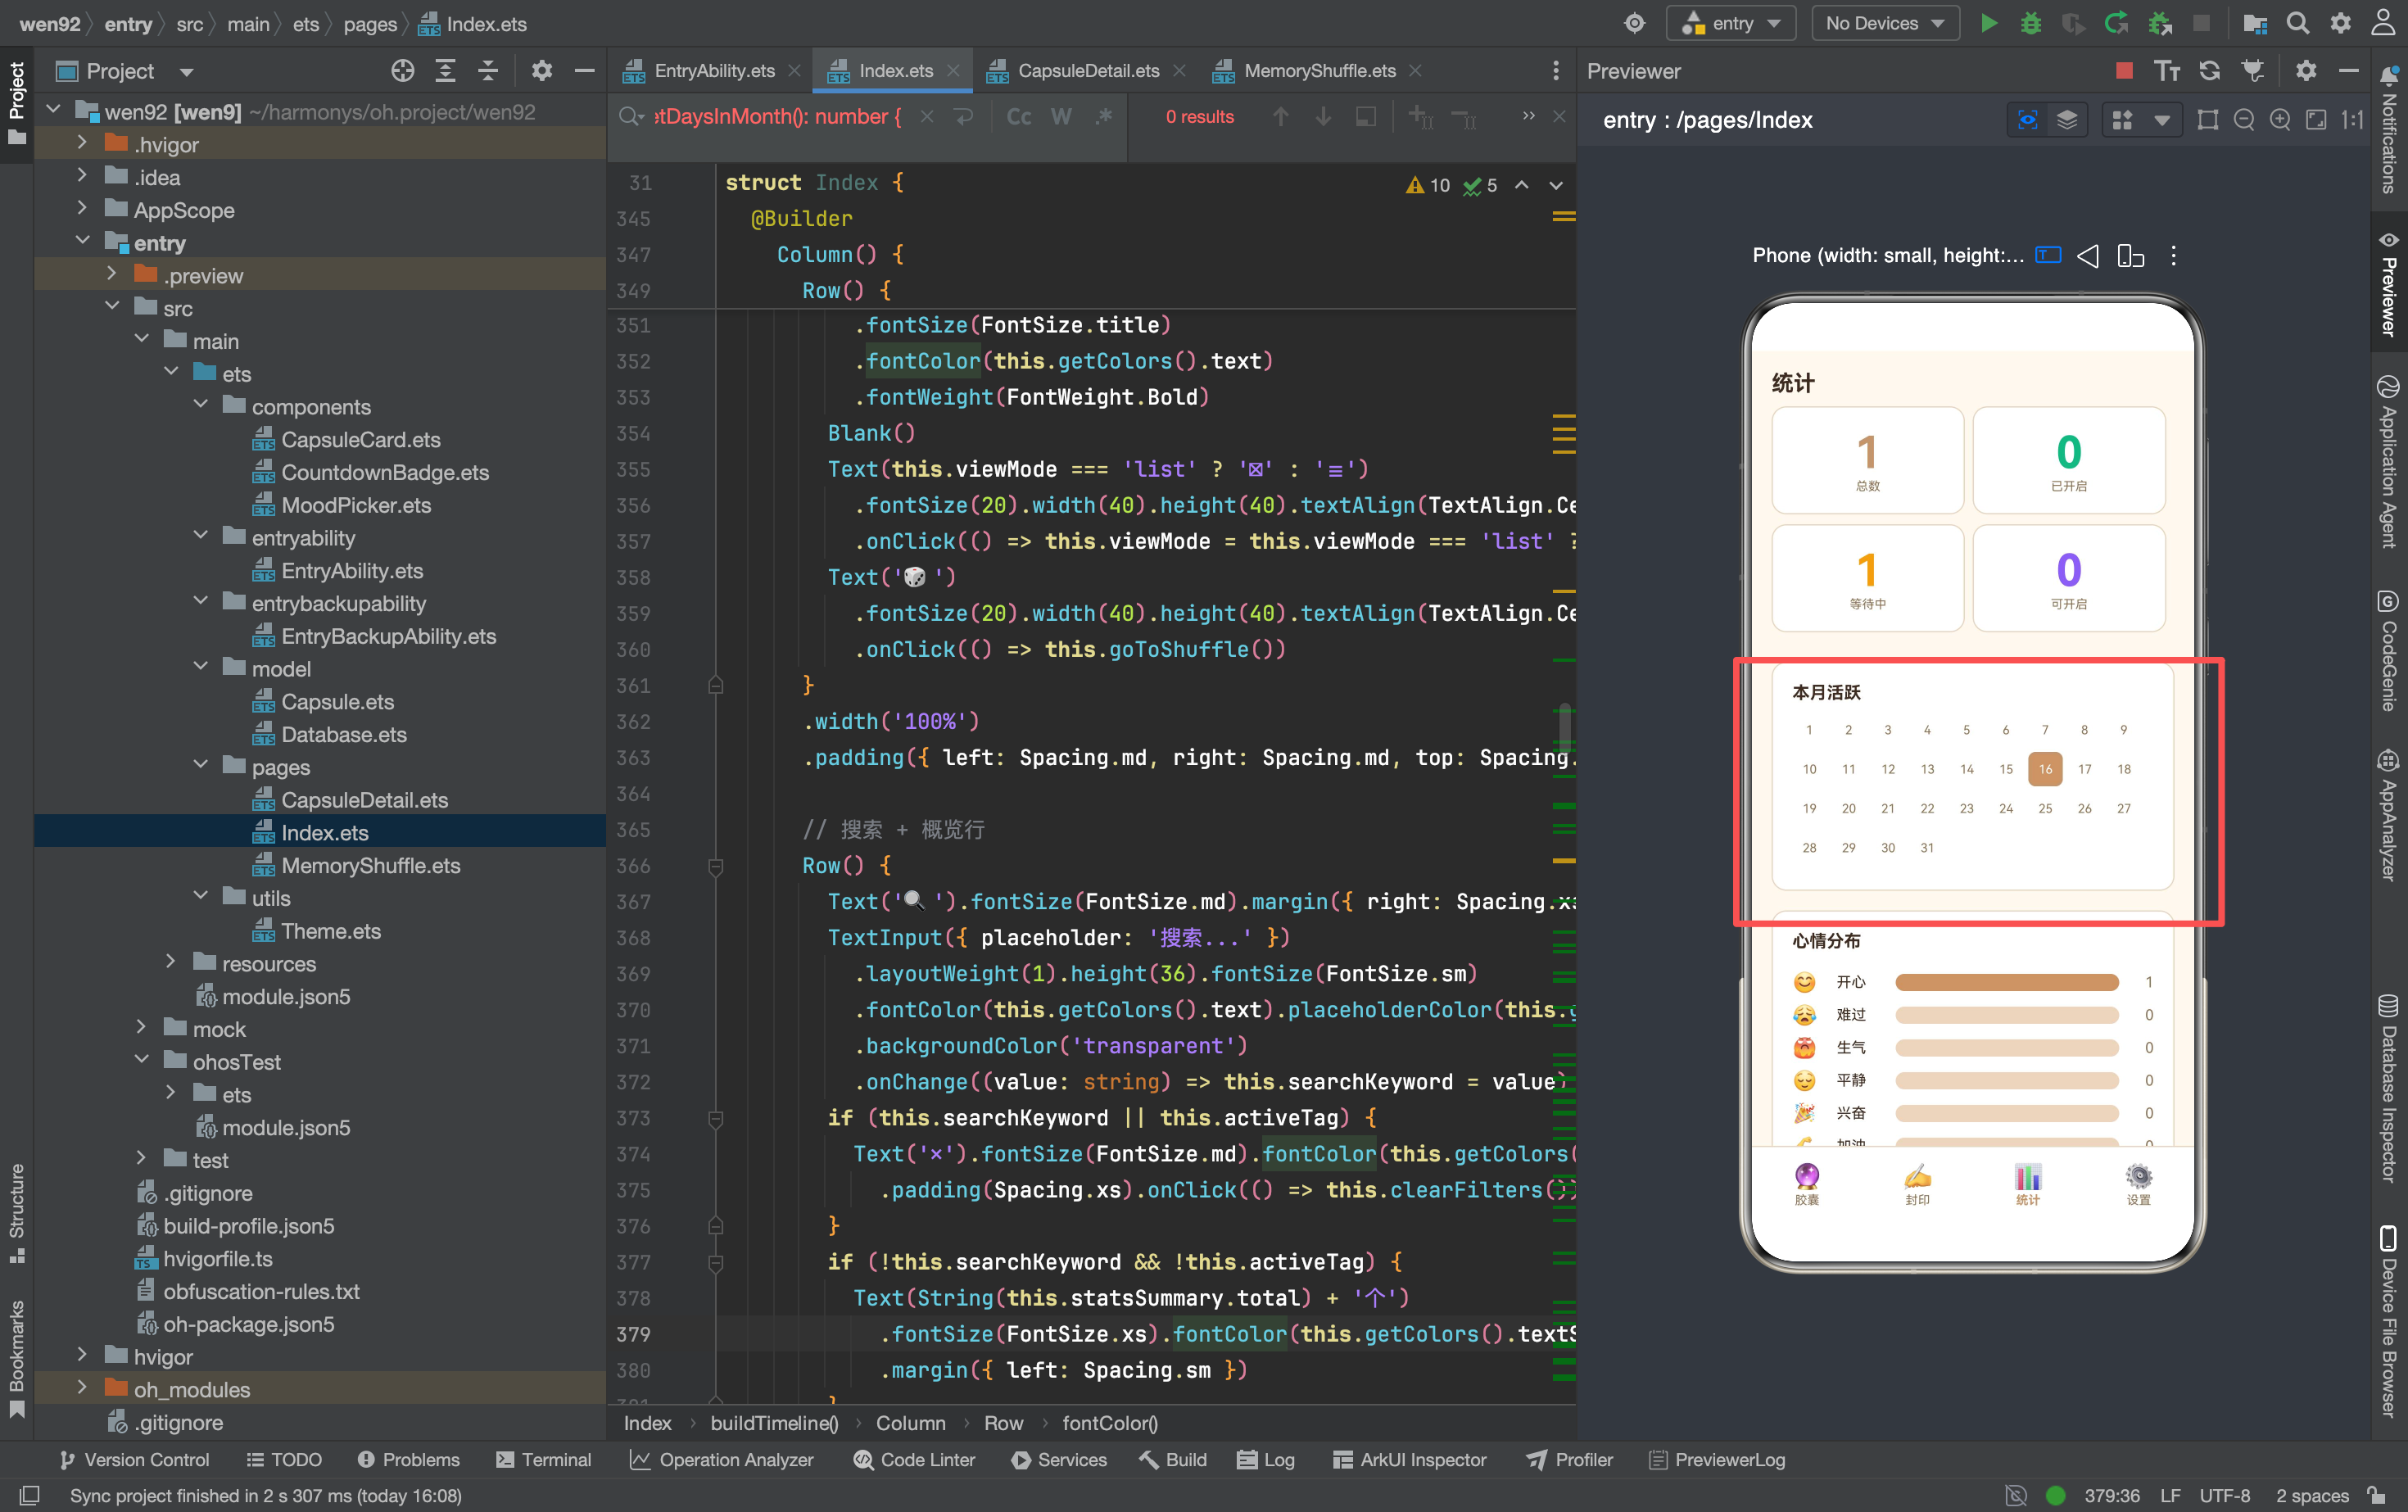The height and width of the screenshot is (1512, 2408).
Task: Rotate the phone preview with triangle icon
Action: click(2088, 256)
